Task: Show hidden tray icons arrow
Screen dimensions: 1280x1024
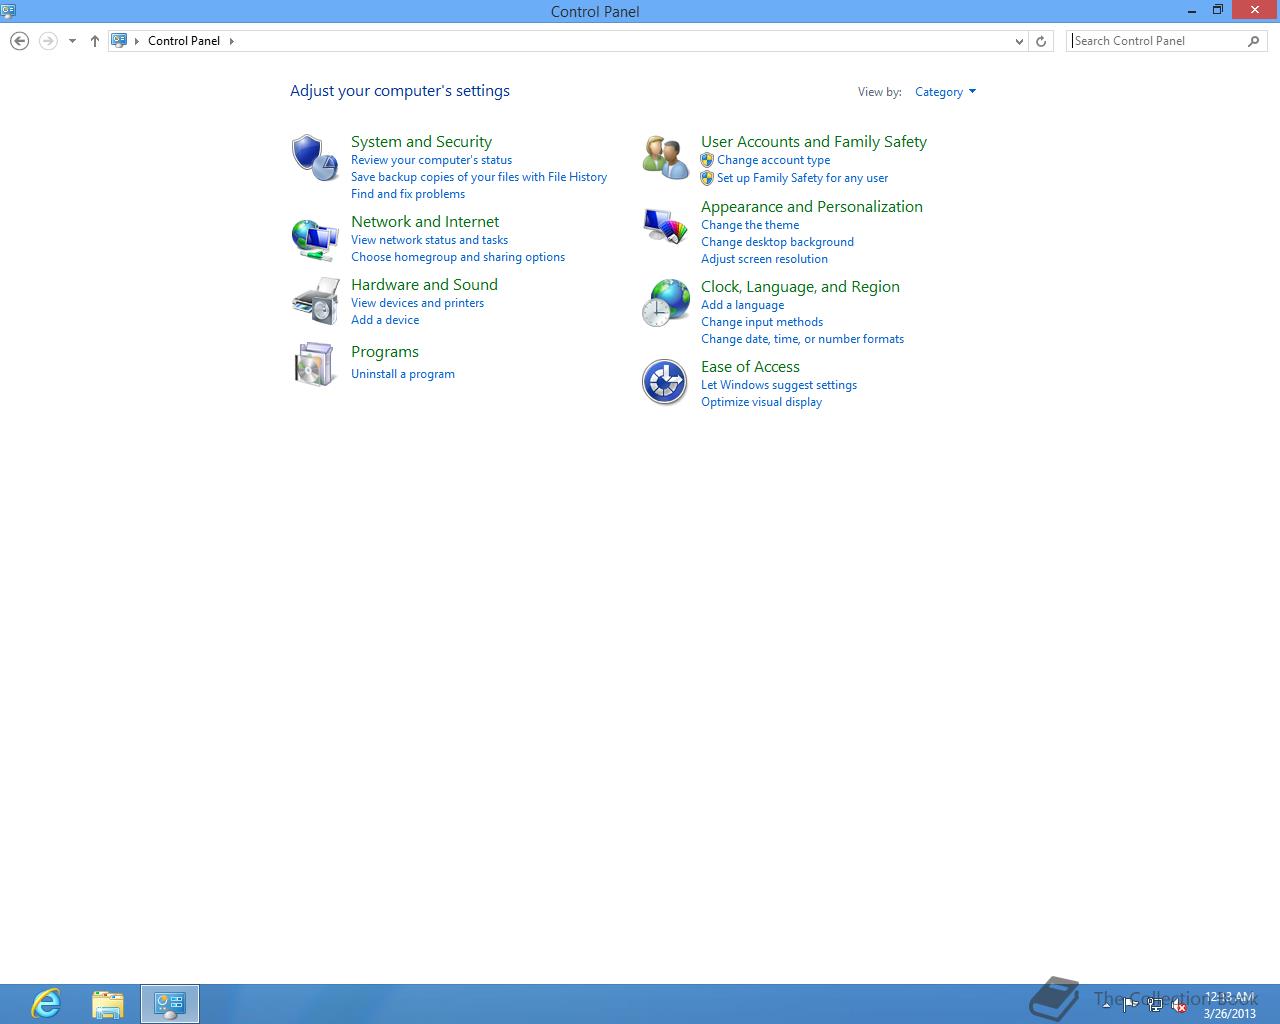Action: point(1106,1005)
